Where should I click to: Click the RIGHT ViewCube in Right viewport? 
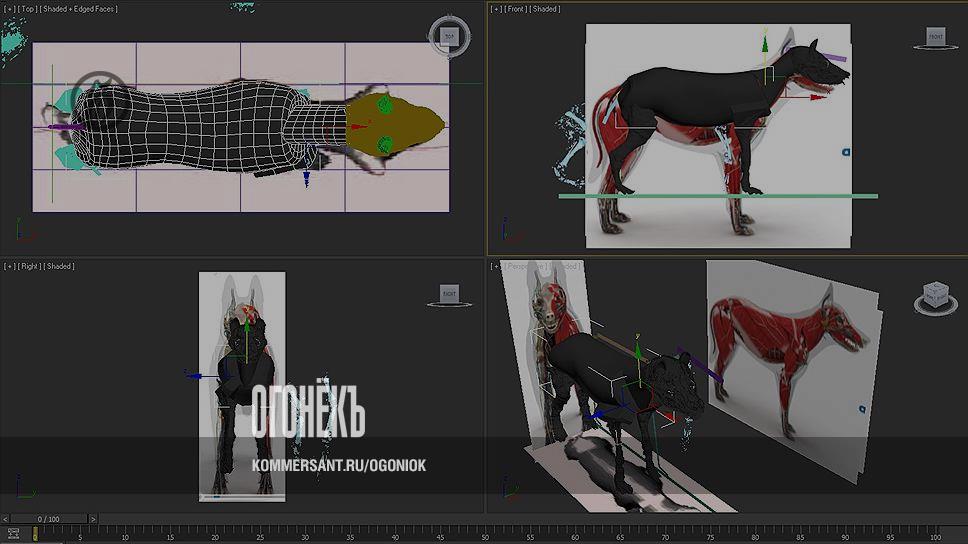(x=449, y=294)
